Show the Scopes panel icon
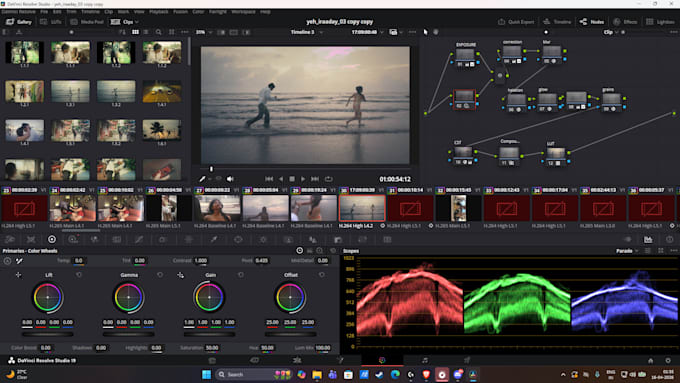Image resolution: width=680 pixels, height=383 pixels. (x=648, y=239)
